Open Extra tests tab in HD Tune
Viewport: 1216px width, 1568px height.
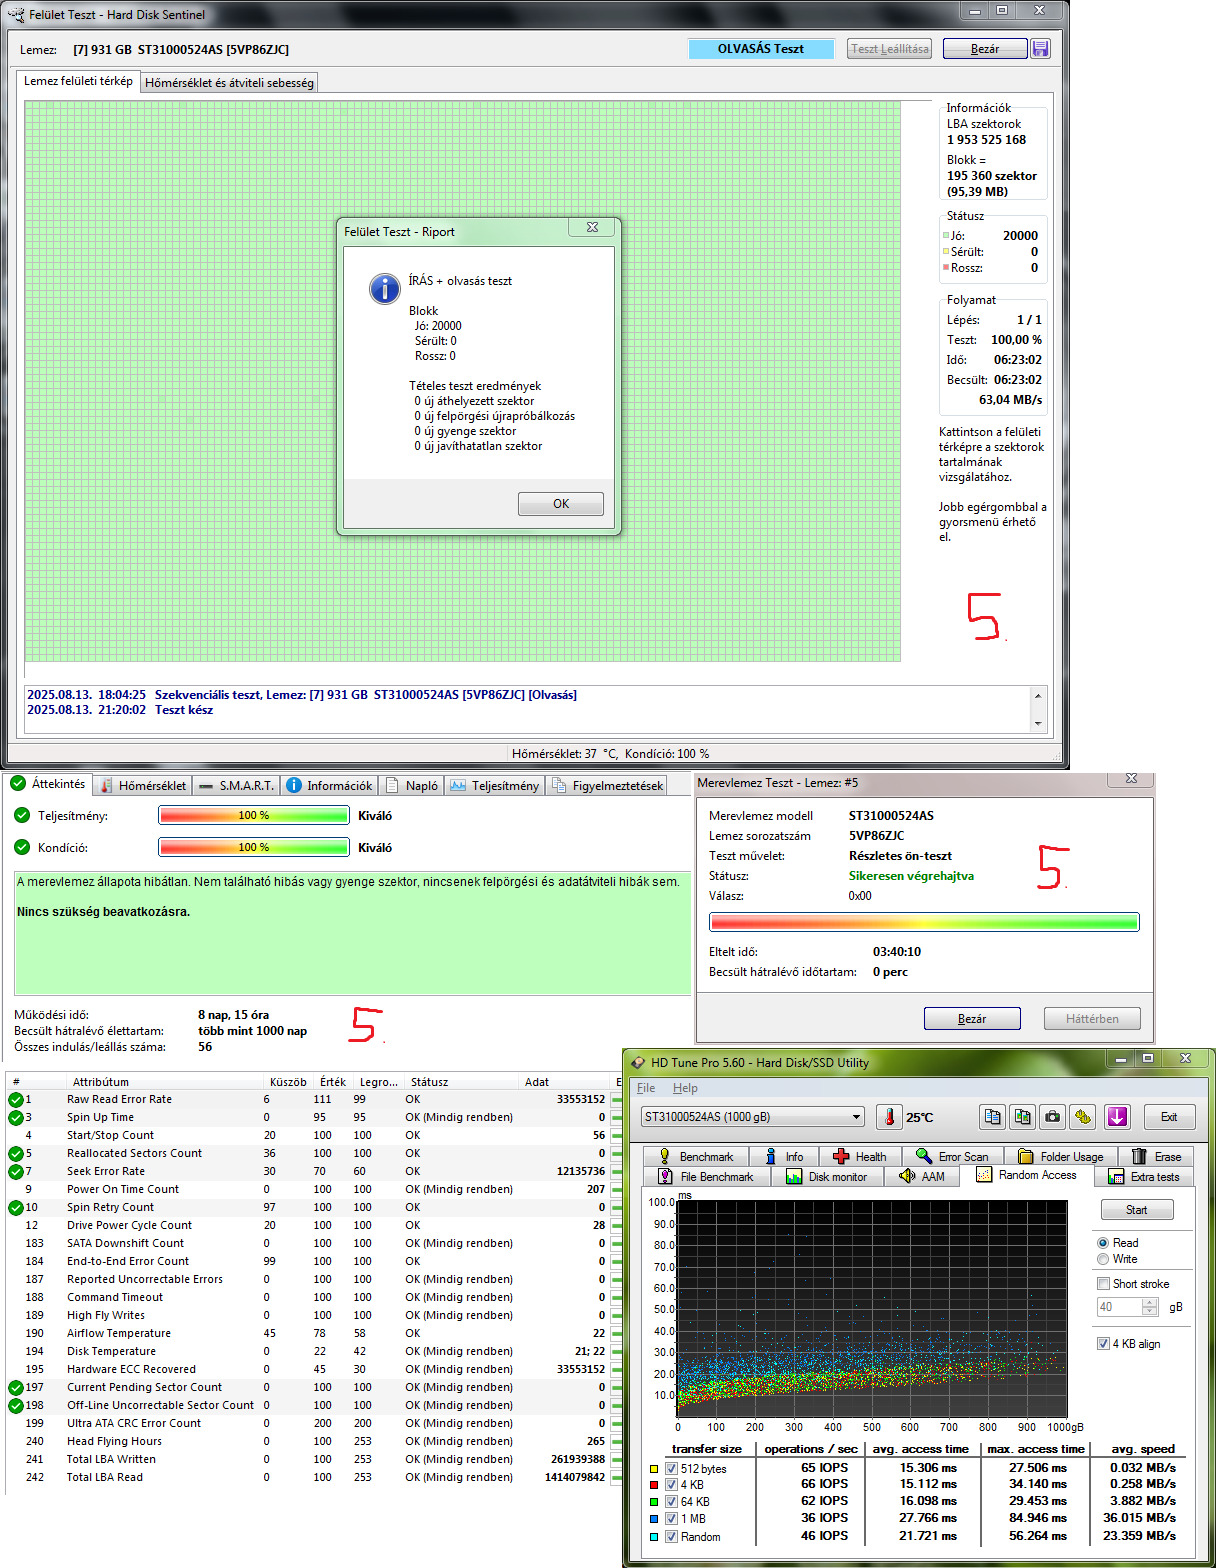point(1144,1176)
